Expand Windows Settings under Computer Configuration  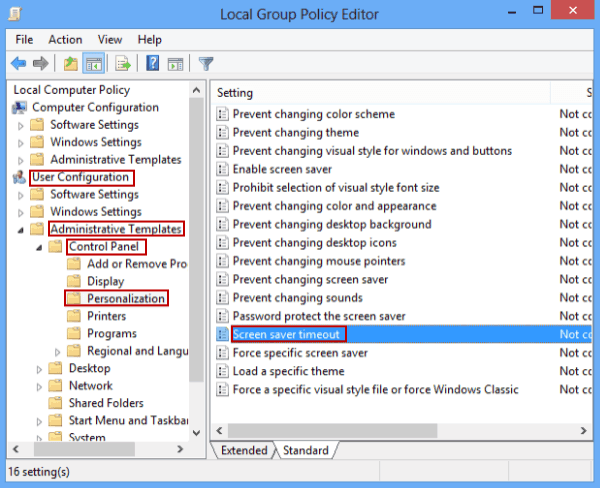21,143
